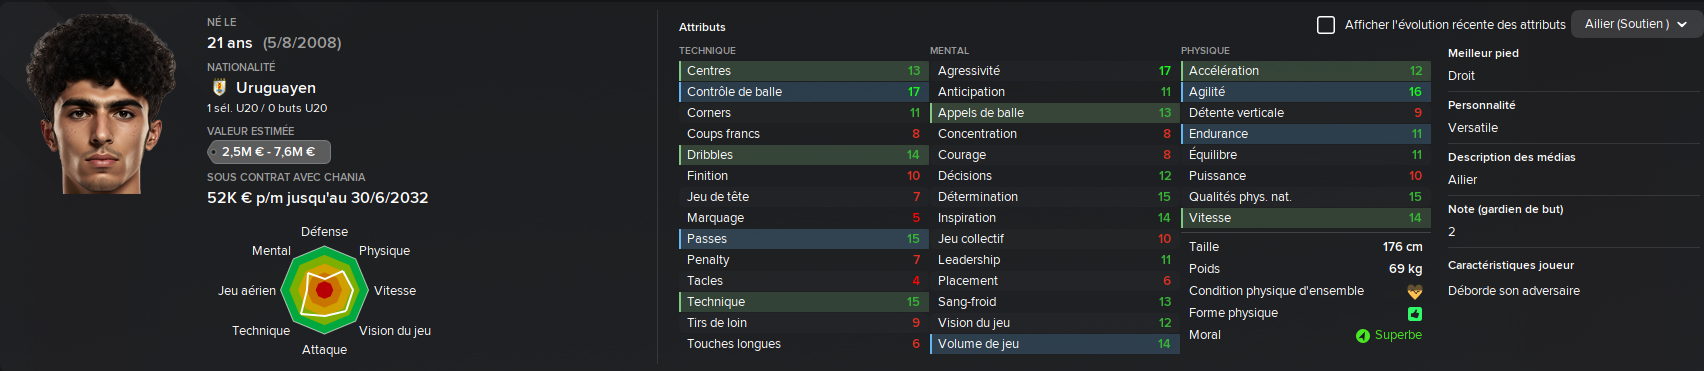The height and width of the screenshot is (371, 1704).
Task: Click the Uruguayen nationality link
Action: (x=276, y=88)
